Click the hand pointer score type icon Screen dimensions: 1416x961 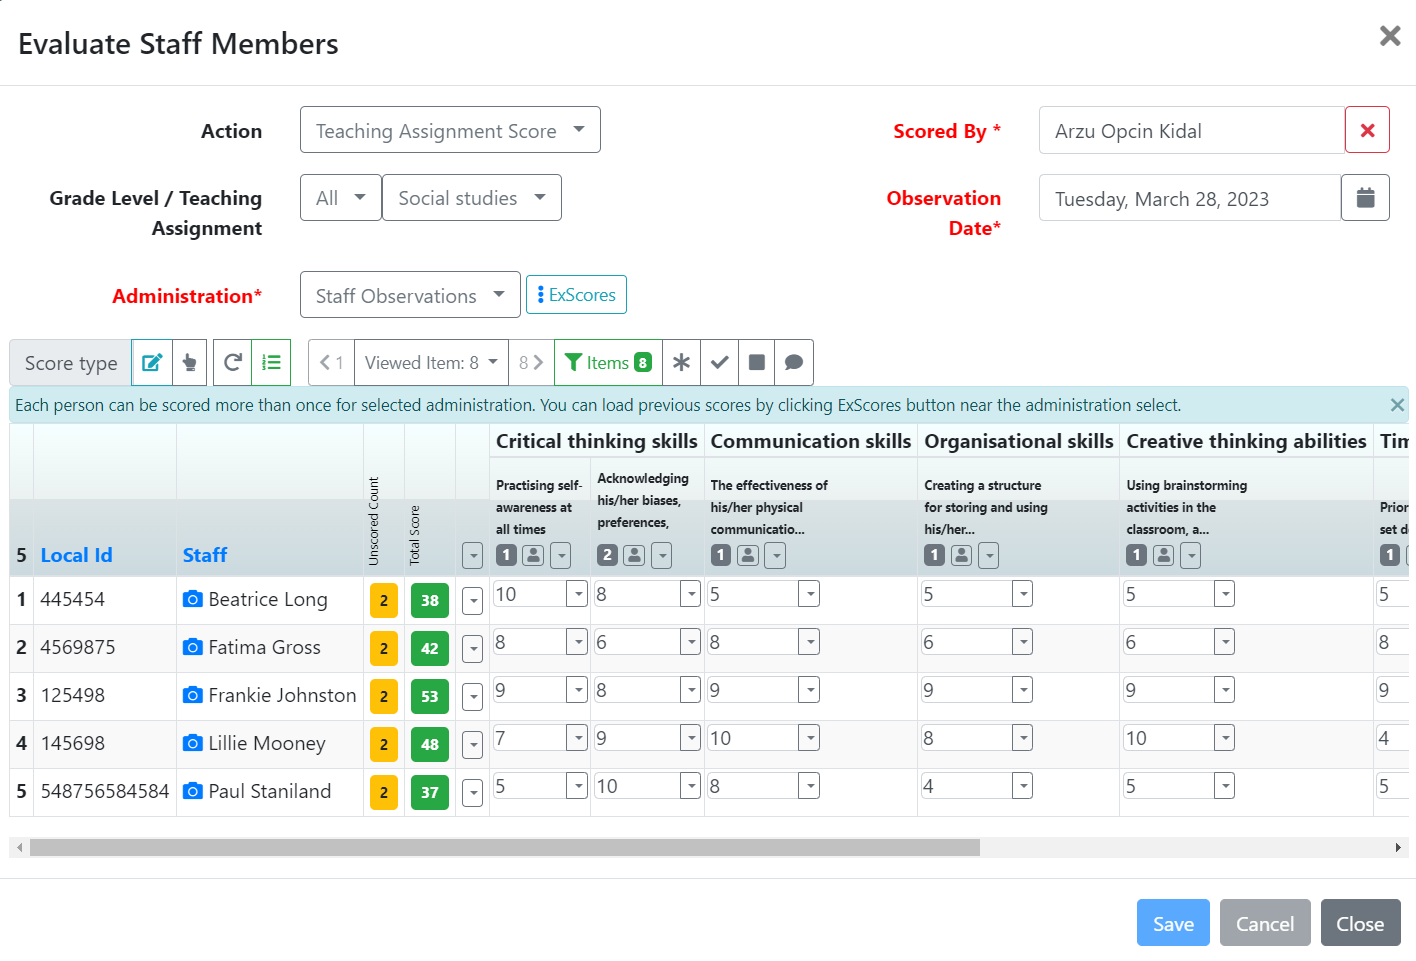tap(190, 363)
